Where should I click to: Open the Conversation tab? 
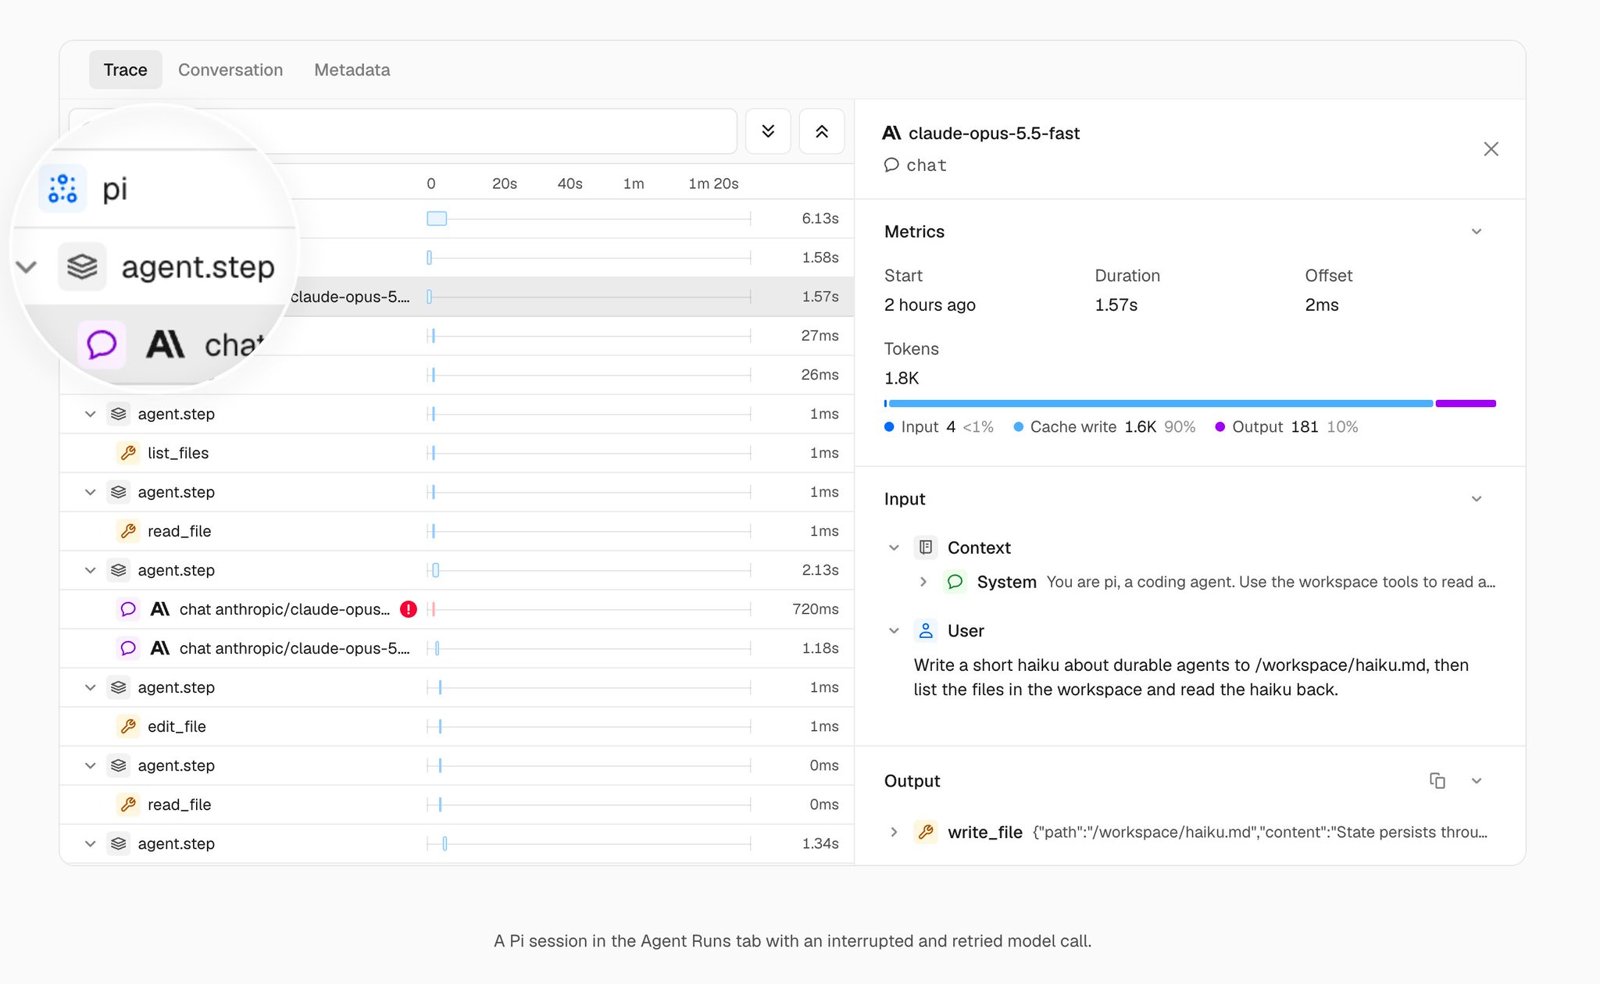point(230,70)
